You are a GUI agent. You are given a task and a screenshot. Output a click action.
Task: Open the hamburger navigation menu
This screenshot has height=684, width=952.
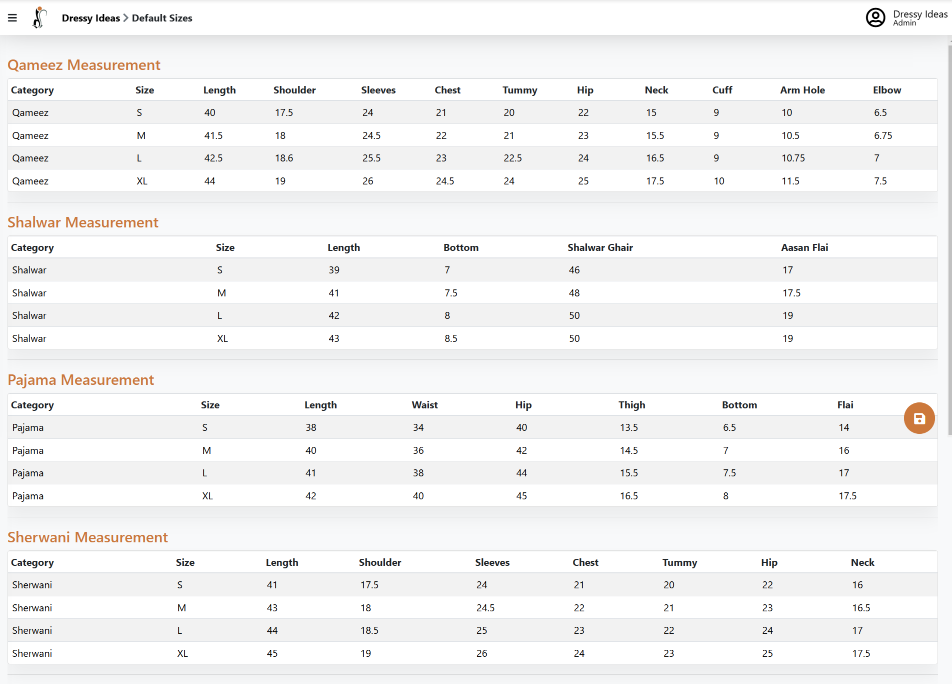[12, 18]
